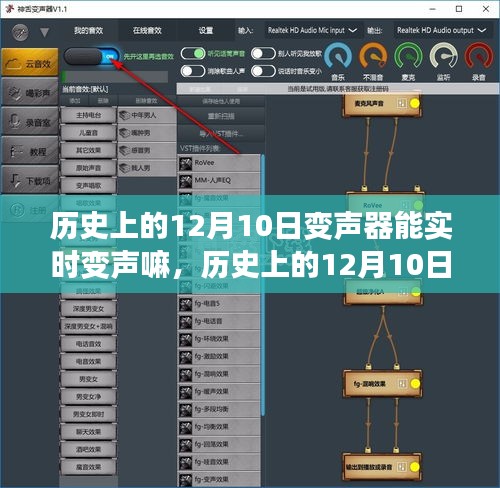Toggle yellow indicator on fg-混响效果 node
The height and width of the screenshot is (488, 500).
coord(415,384)
